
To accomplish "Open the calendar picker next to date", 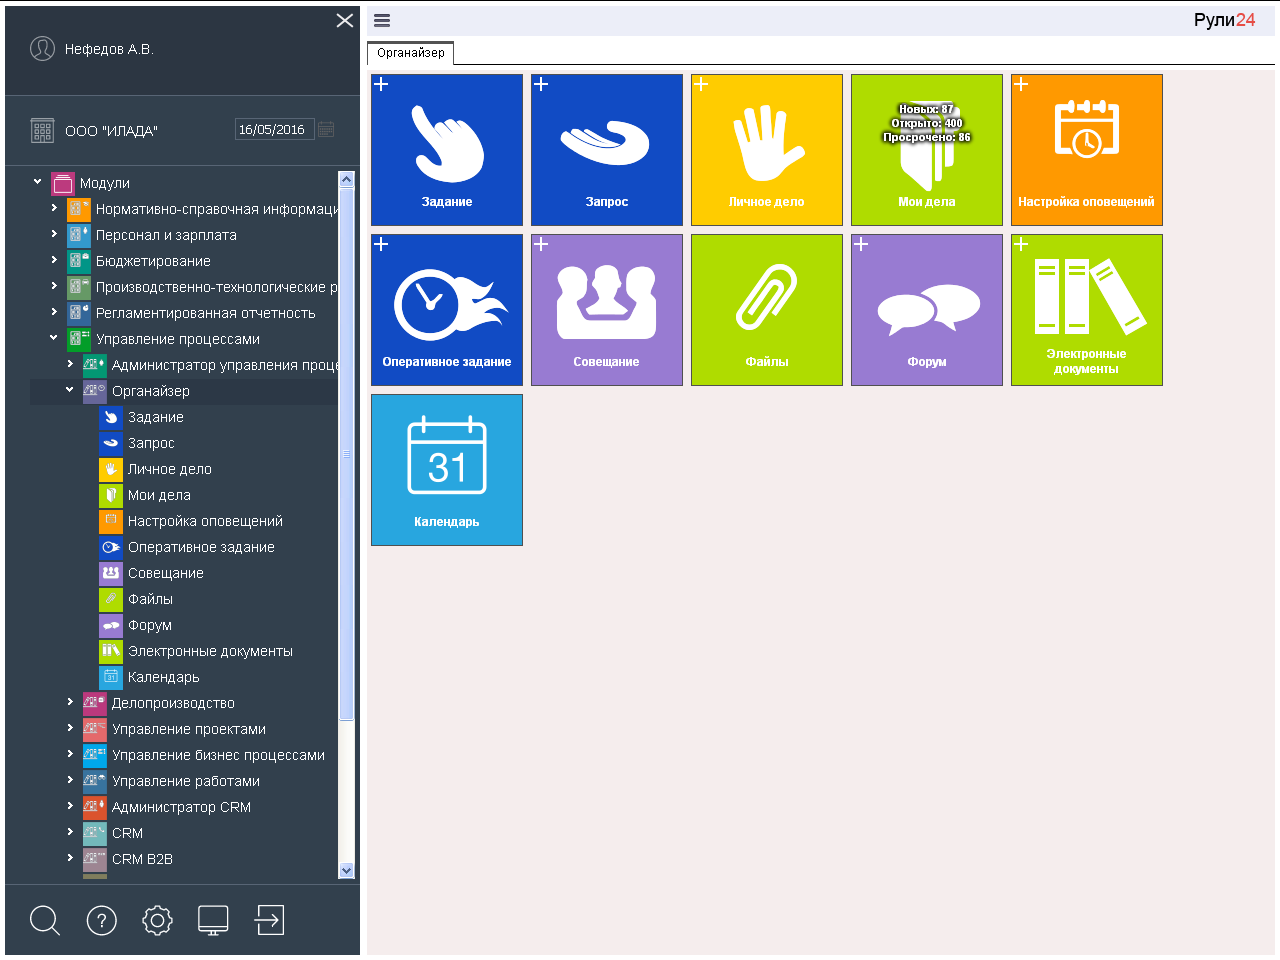I will coord(326,129).
